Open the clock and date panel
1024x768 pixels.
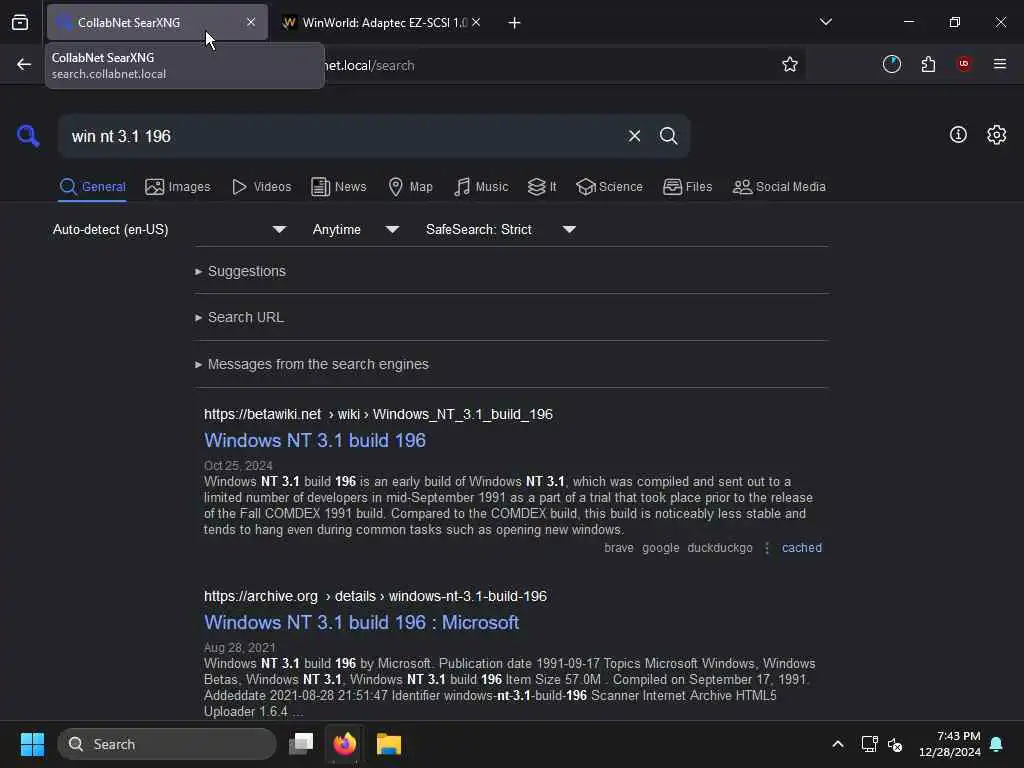950,744
